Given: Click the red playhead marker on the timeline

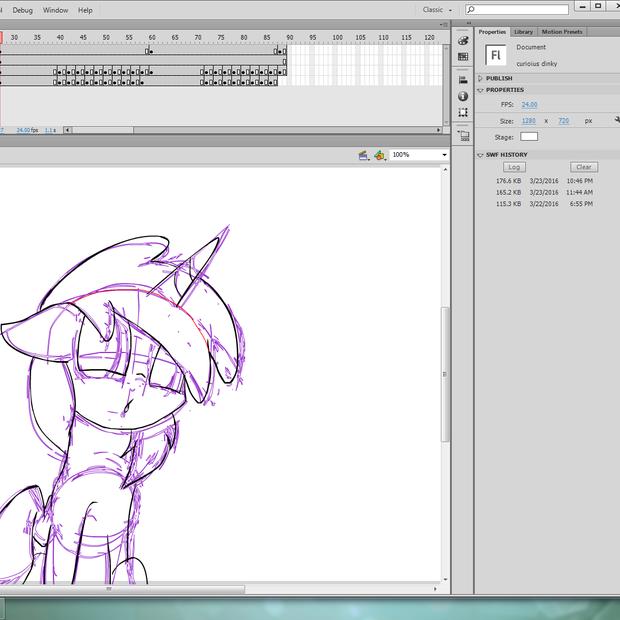Looking at the screenshot, I should (1, 38).
